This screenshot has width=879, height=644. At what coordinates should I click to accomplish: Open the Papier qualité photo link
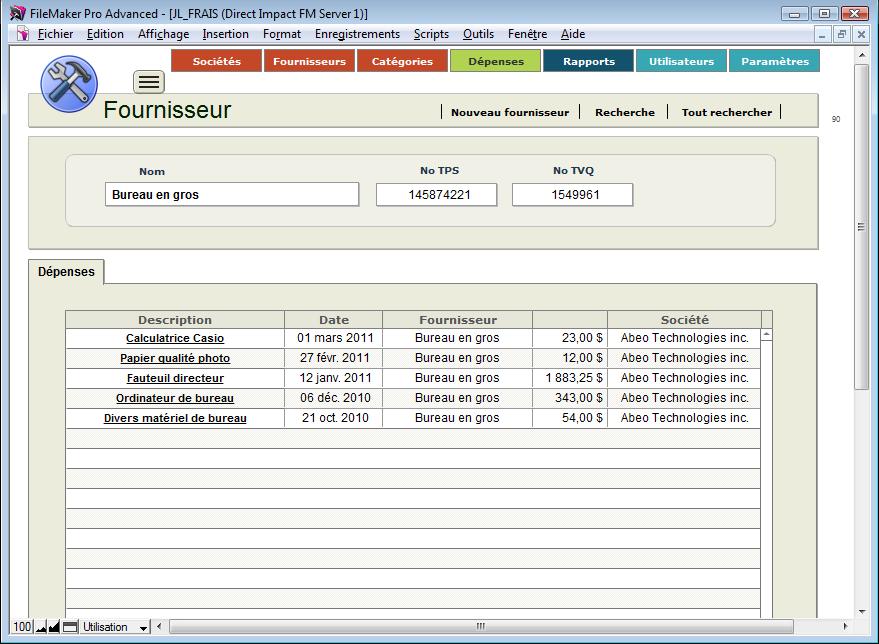click(x=175, y=358)
